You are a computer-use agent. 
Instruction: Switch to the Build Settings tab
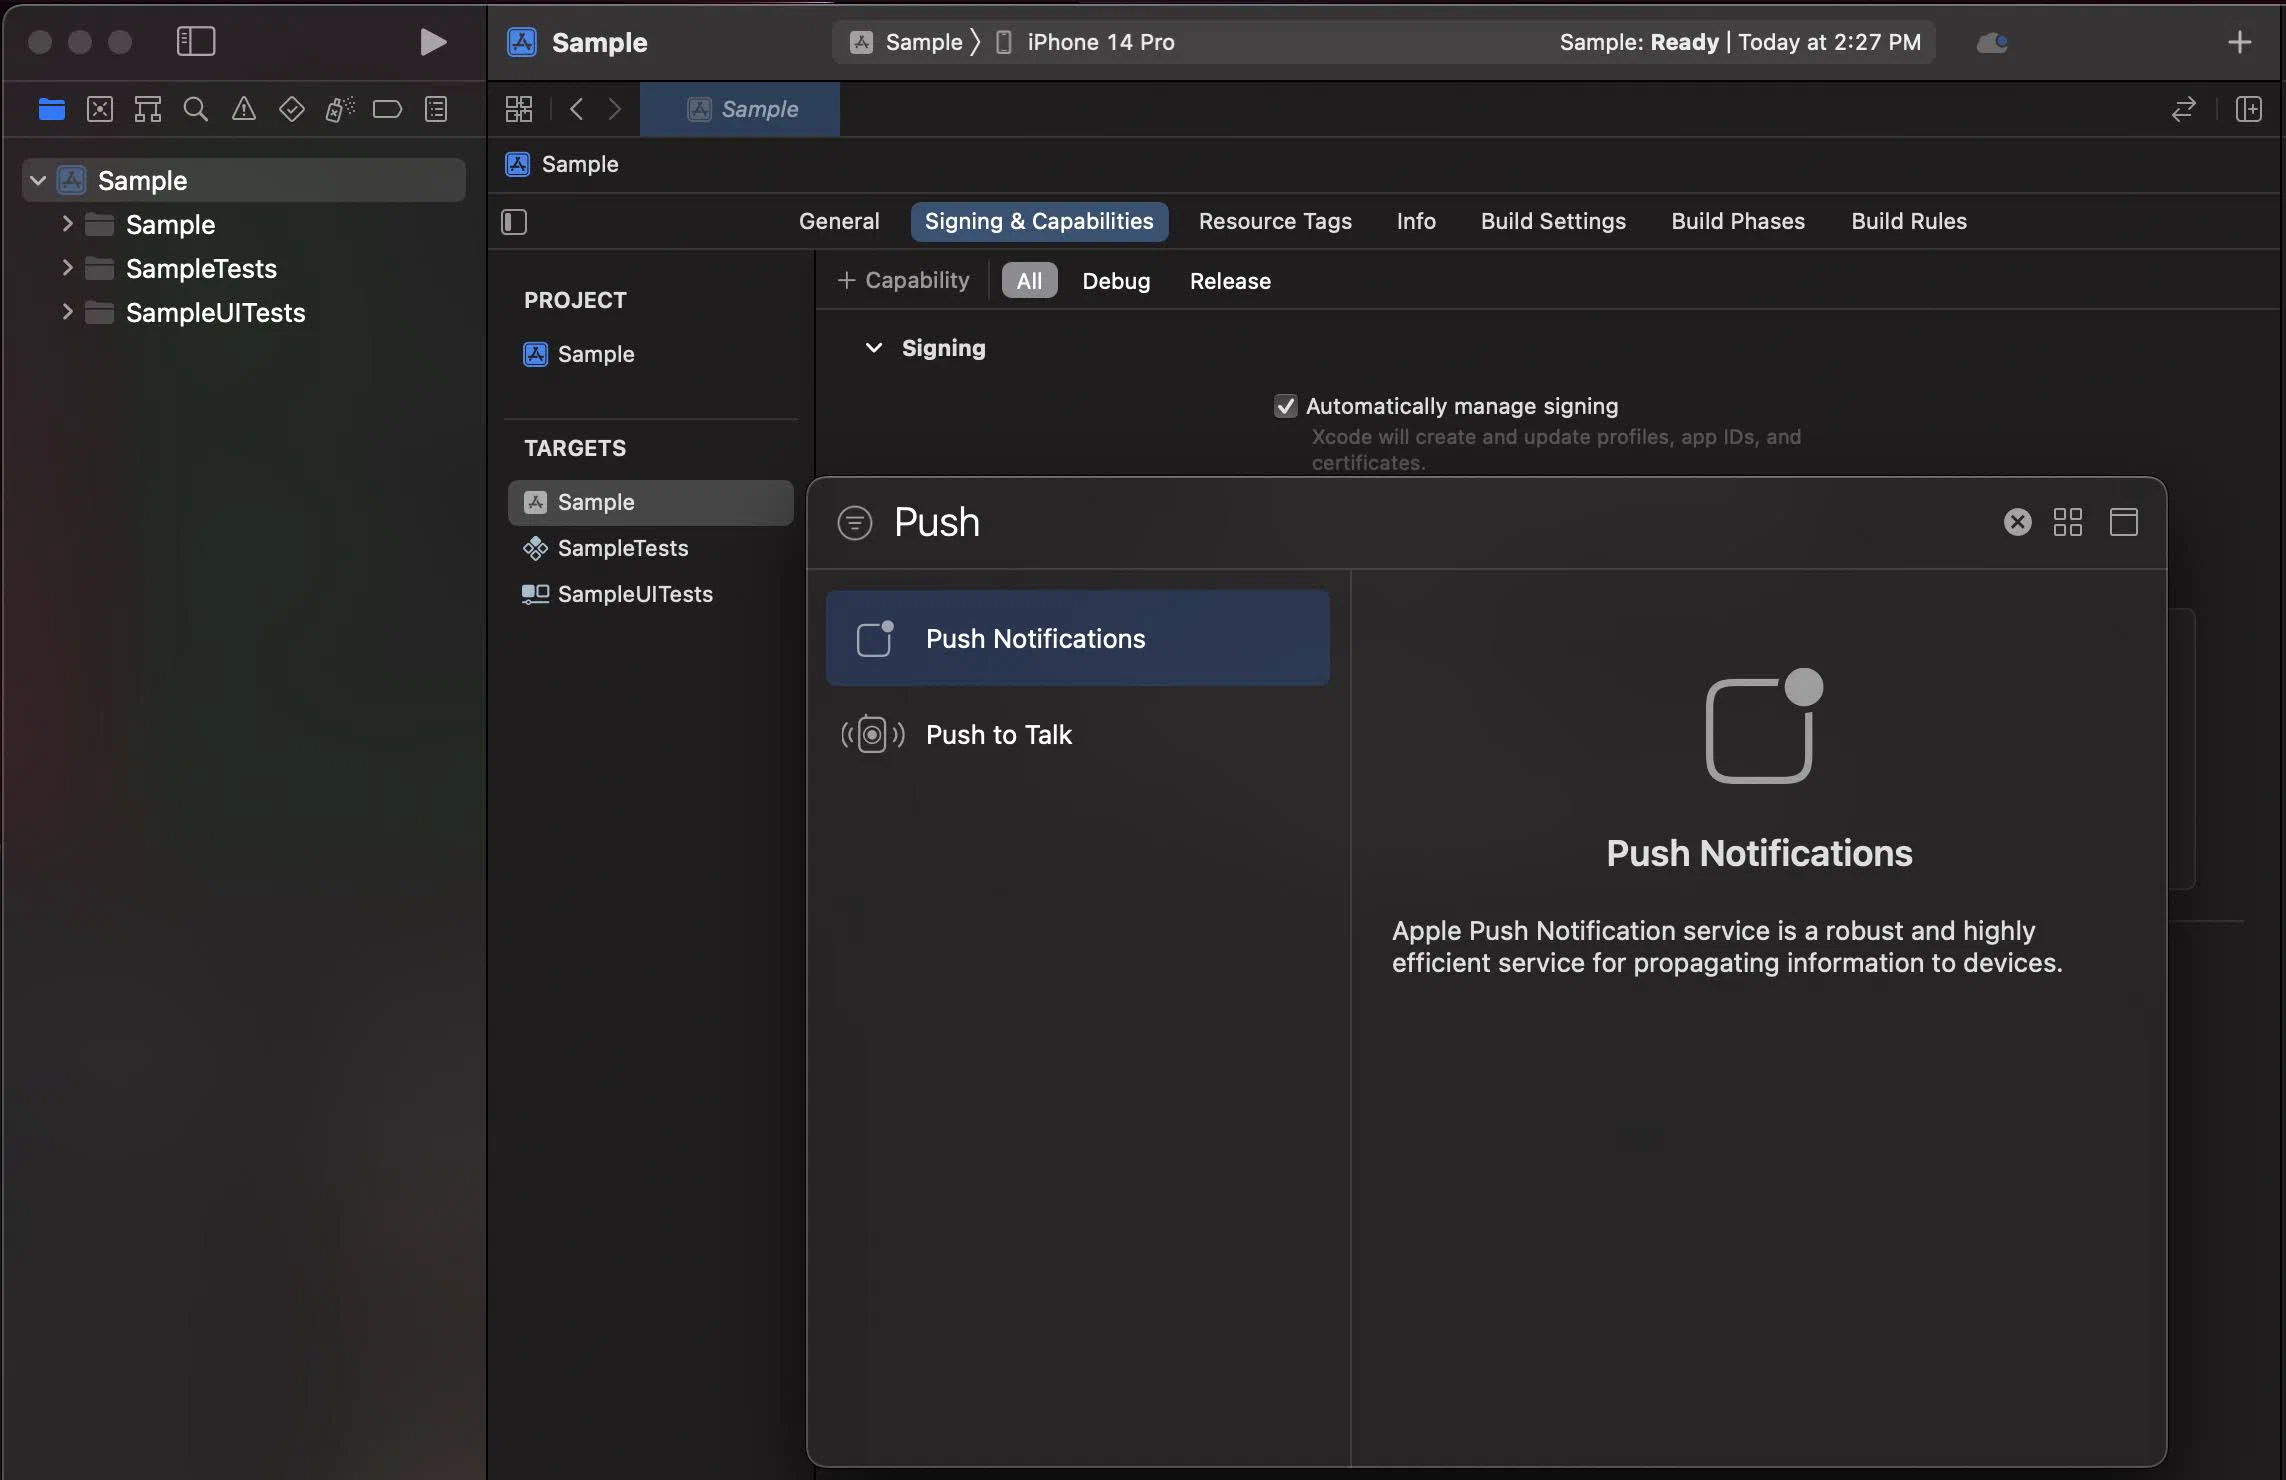1552,222
